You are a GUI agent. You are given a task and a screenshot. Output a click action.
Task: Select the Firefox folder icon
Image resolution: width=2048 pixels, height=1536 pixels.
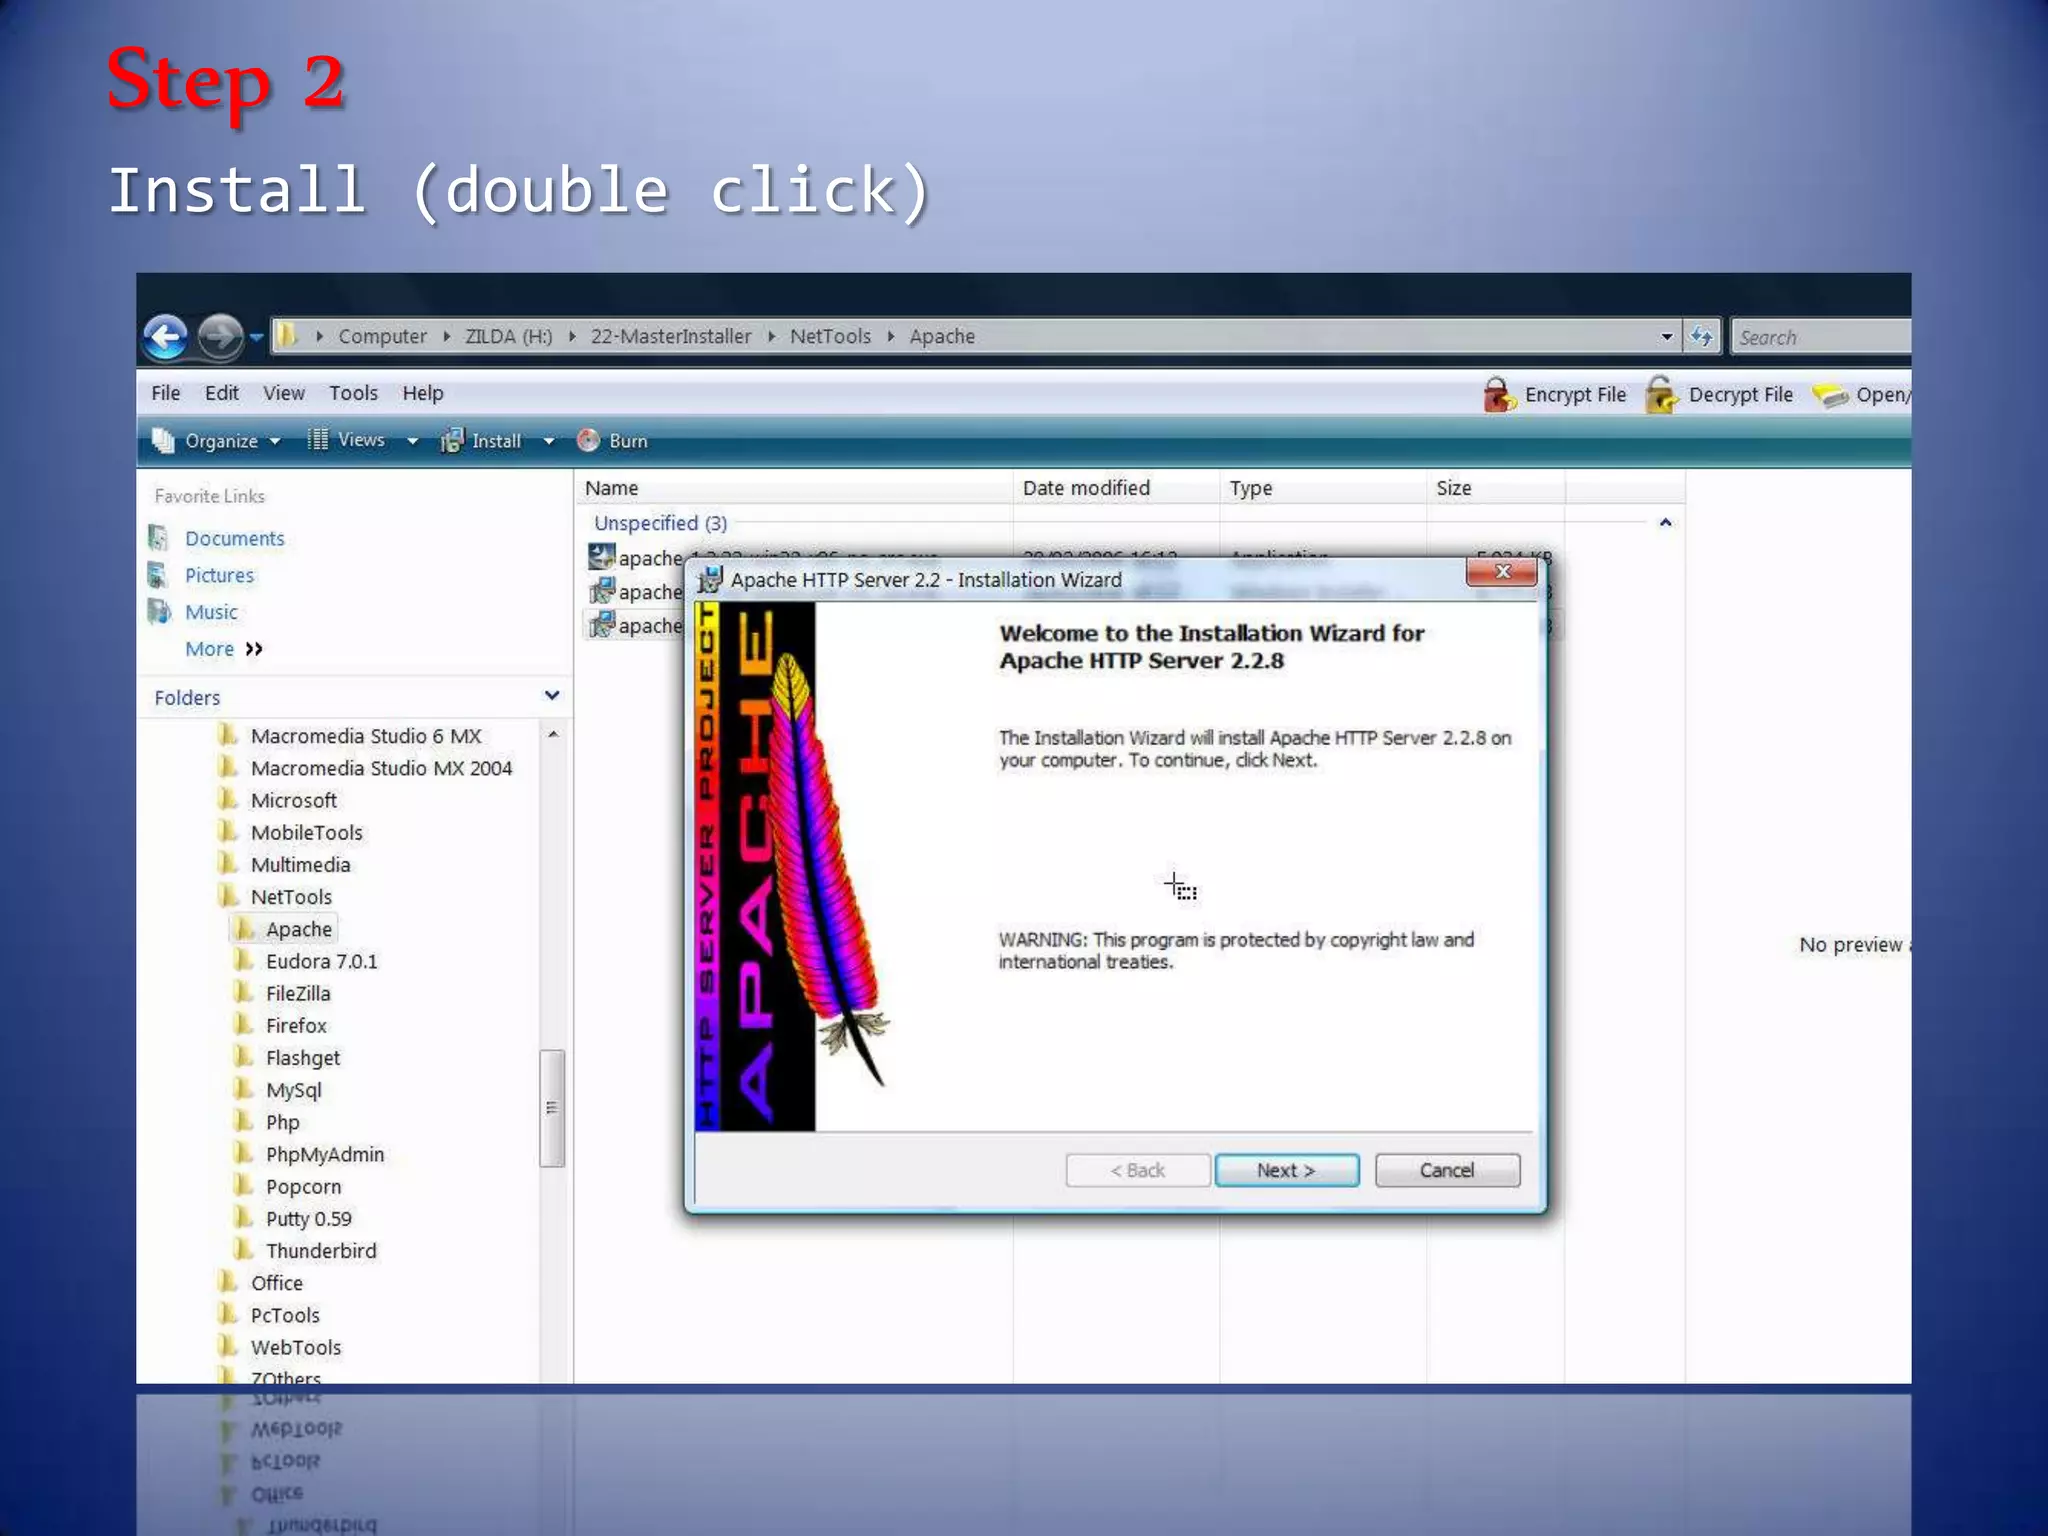tap(243, 1024)
